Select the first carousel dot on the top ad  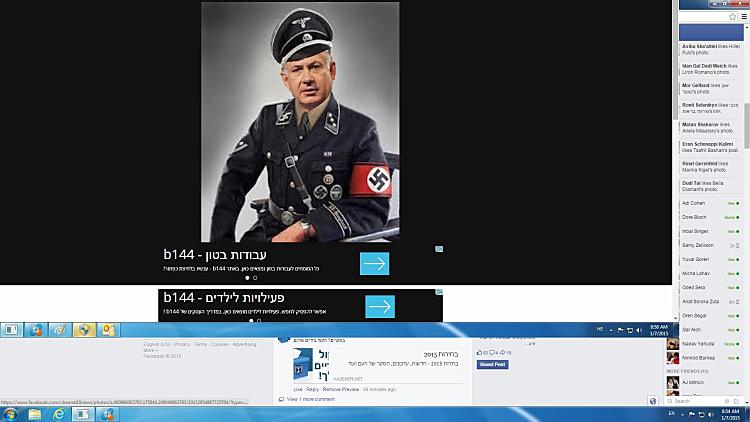[246, 278]
